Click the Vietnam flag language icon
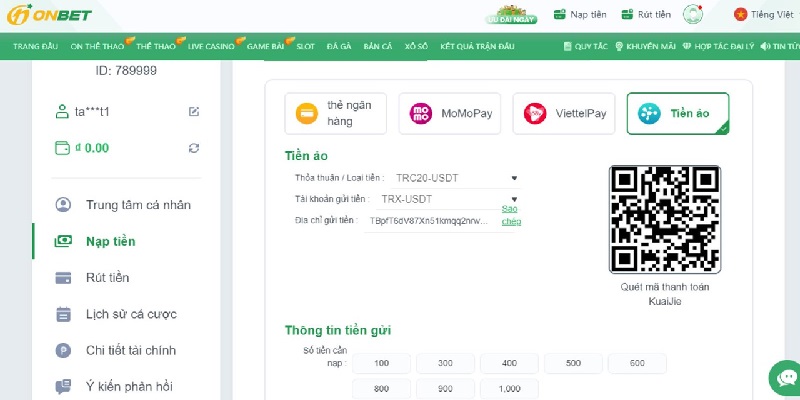 pos(740,14)
